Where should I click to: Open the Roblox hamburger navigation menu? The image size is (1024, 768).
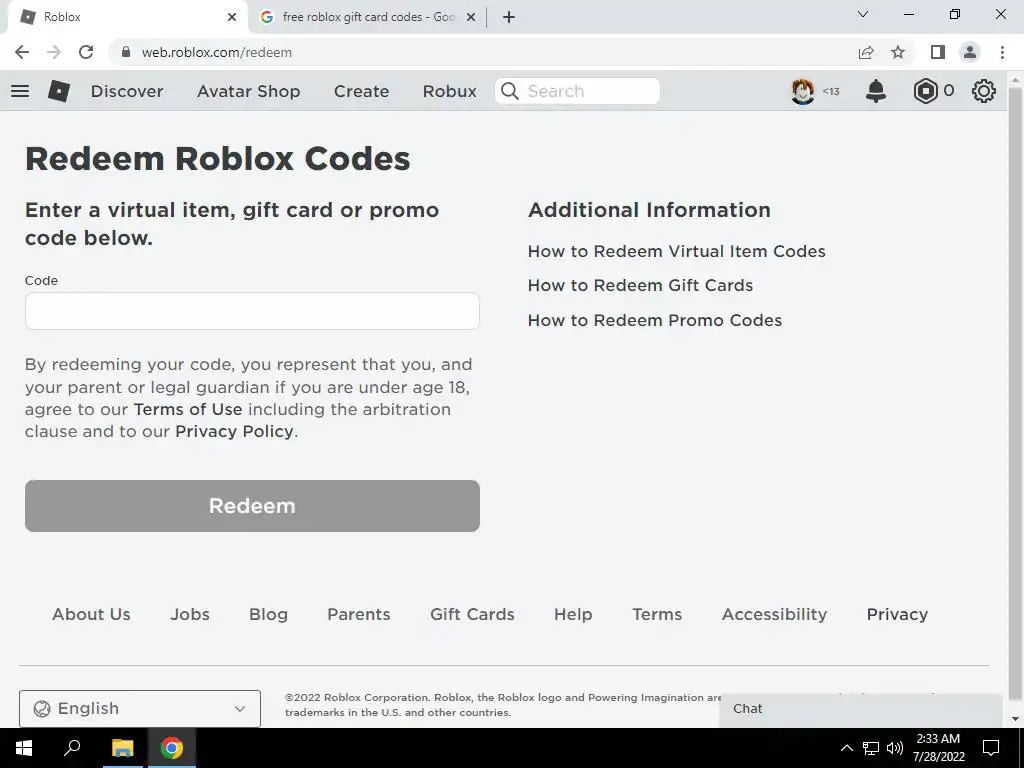coord(20,91)
